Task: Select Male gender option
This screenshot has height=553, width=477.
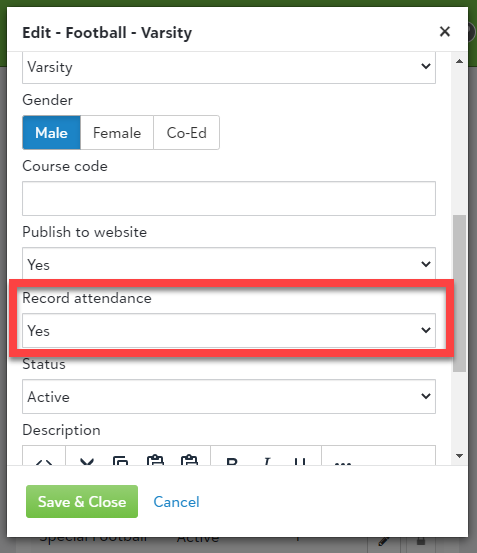Action: [x=51, y=133]
